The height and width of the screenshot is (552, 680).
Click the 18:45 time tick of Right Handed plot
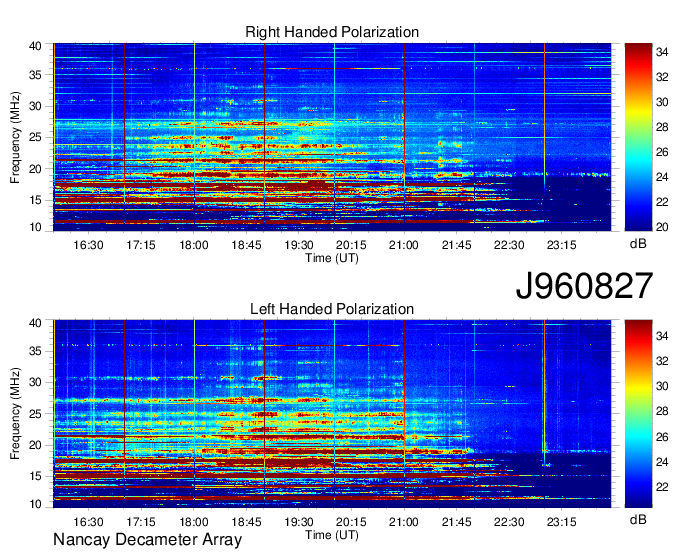click(x=246, y=245)
